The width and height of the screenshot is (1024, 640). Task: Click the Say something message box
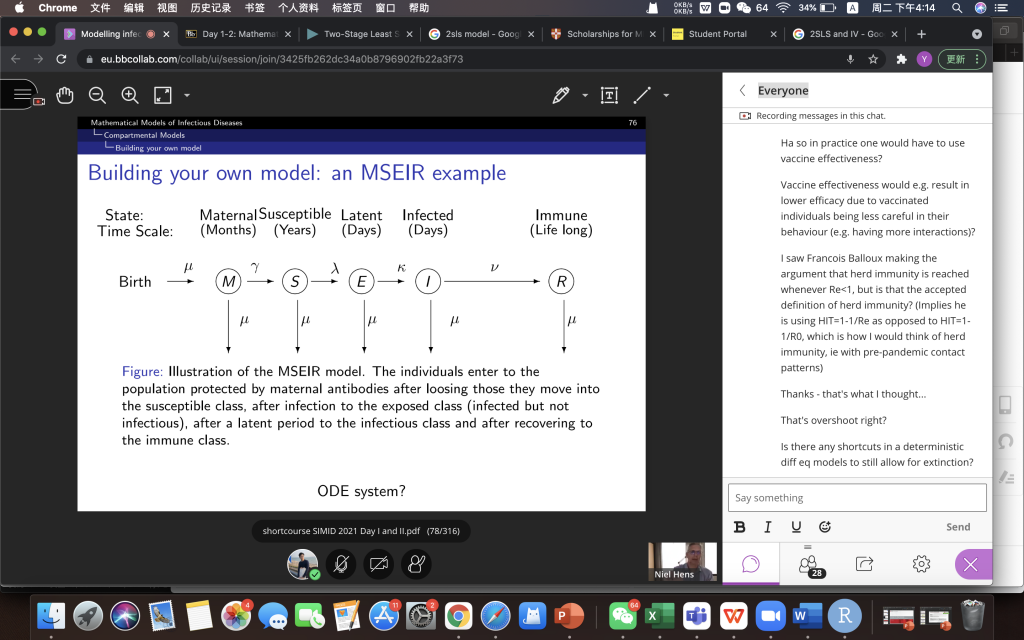857,498
